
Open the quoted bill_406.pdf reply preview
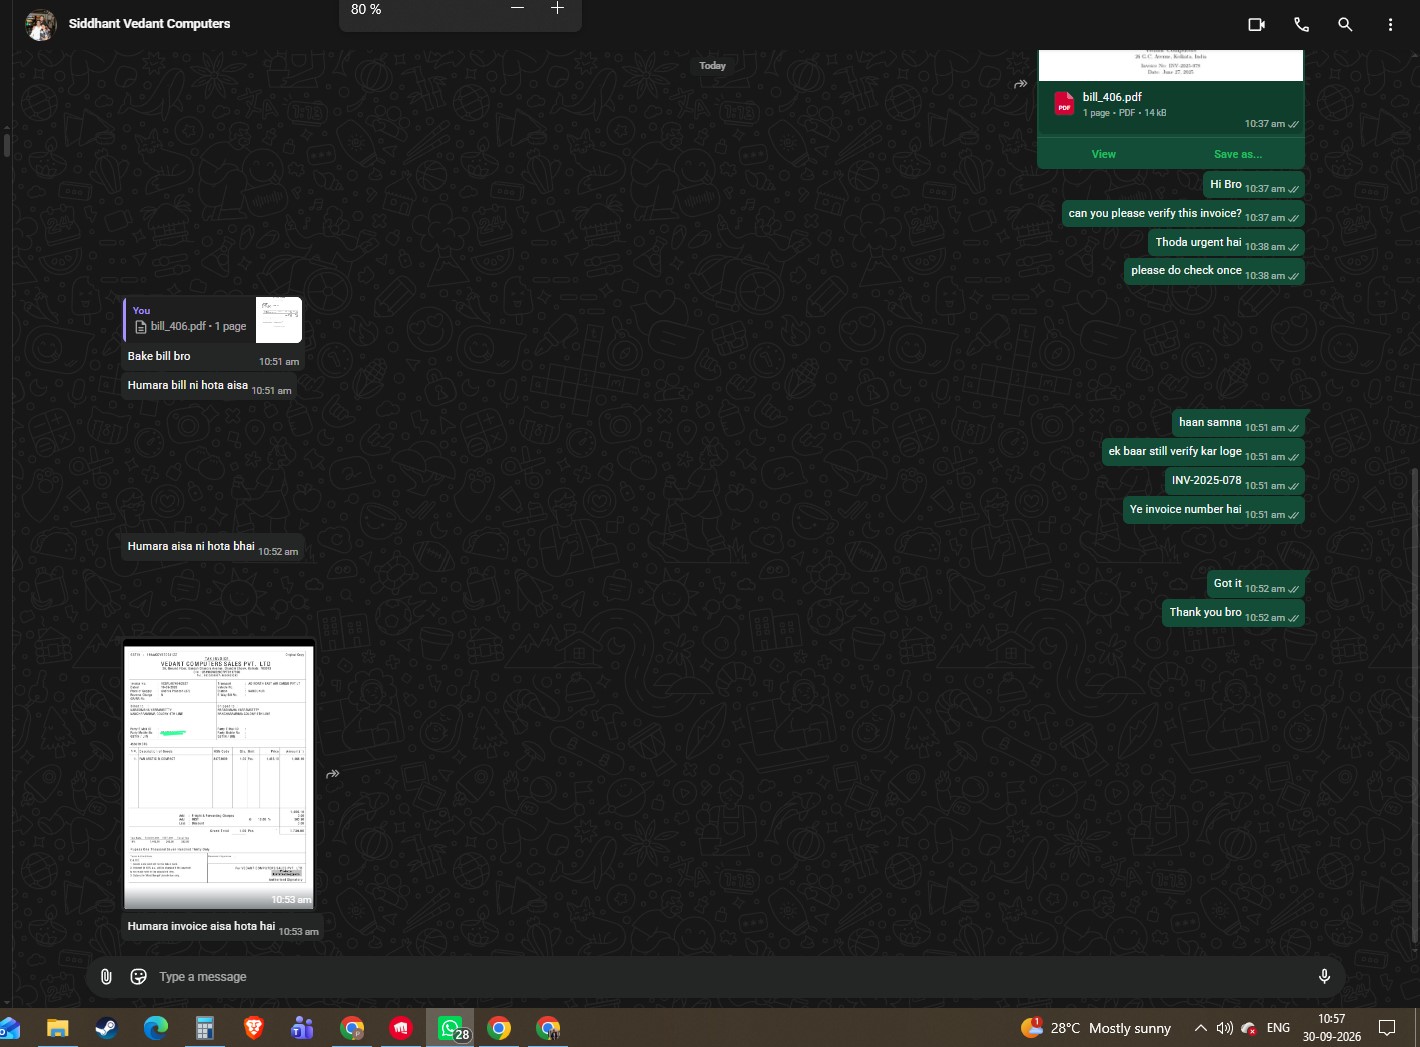point(213,320)
